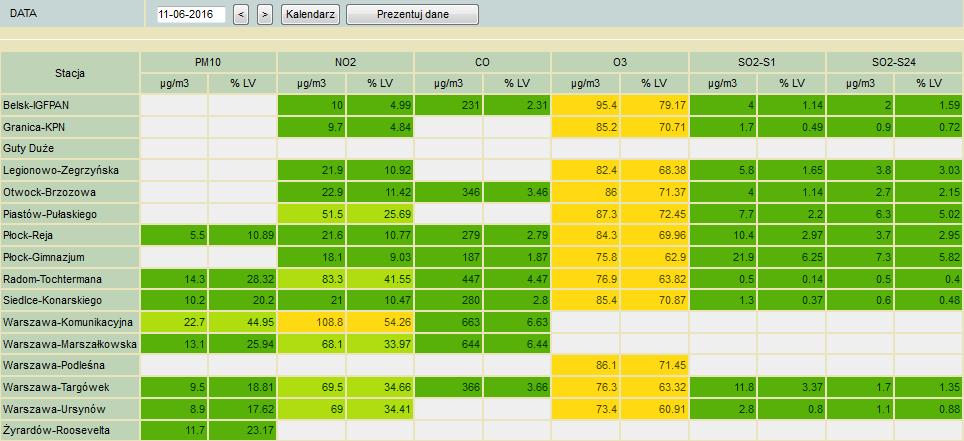Click CO value 231 for Belsk-IGFPAN
The height and width of the screenshot is (441, 964).
click(448, 105)
